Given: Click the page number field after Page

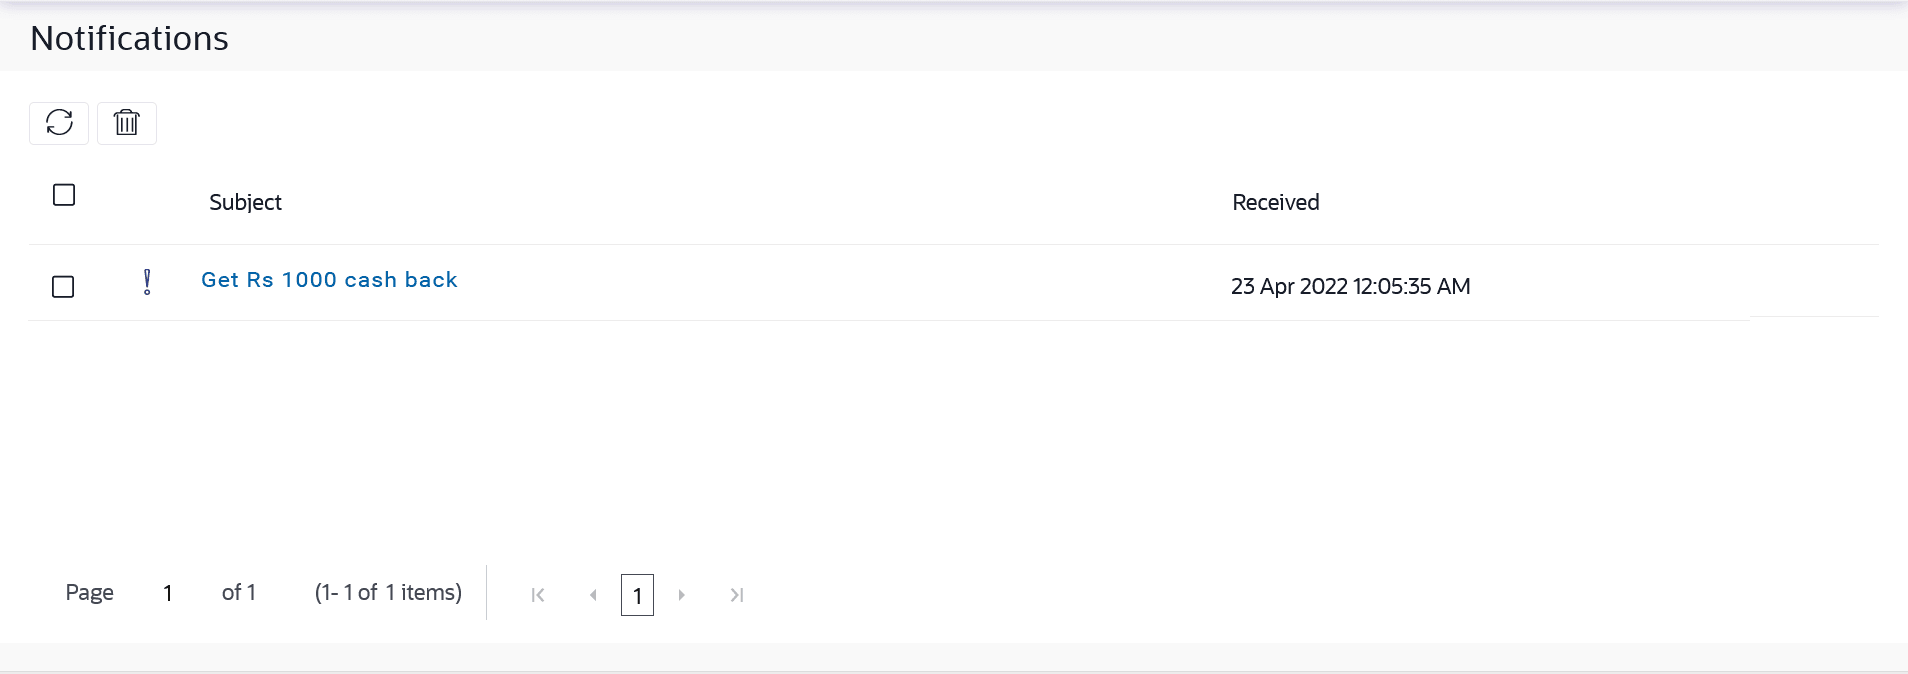Looking at the screenshot, I should pos(168,593).
